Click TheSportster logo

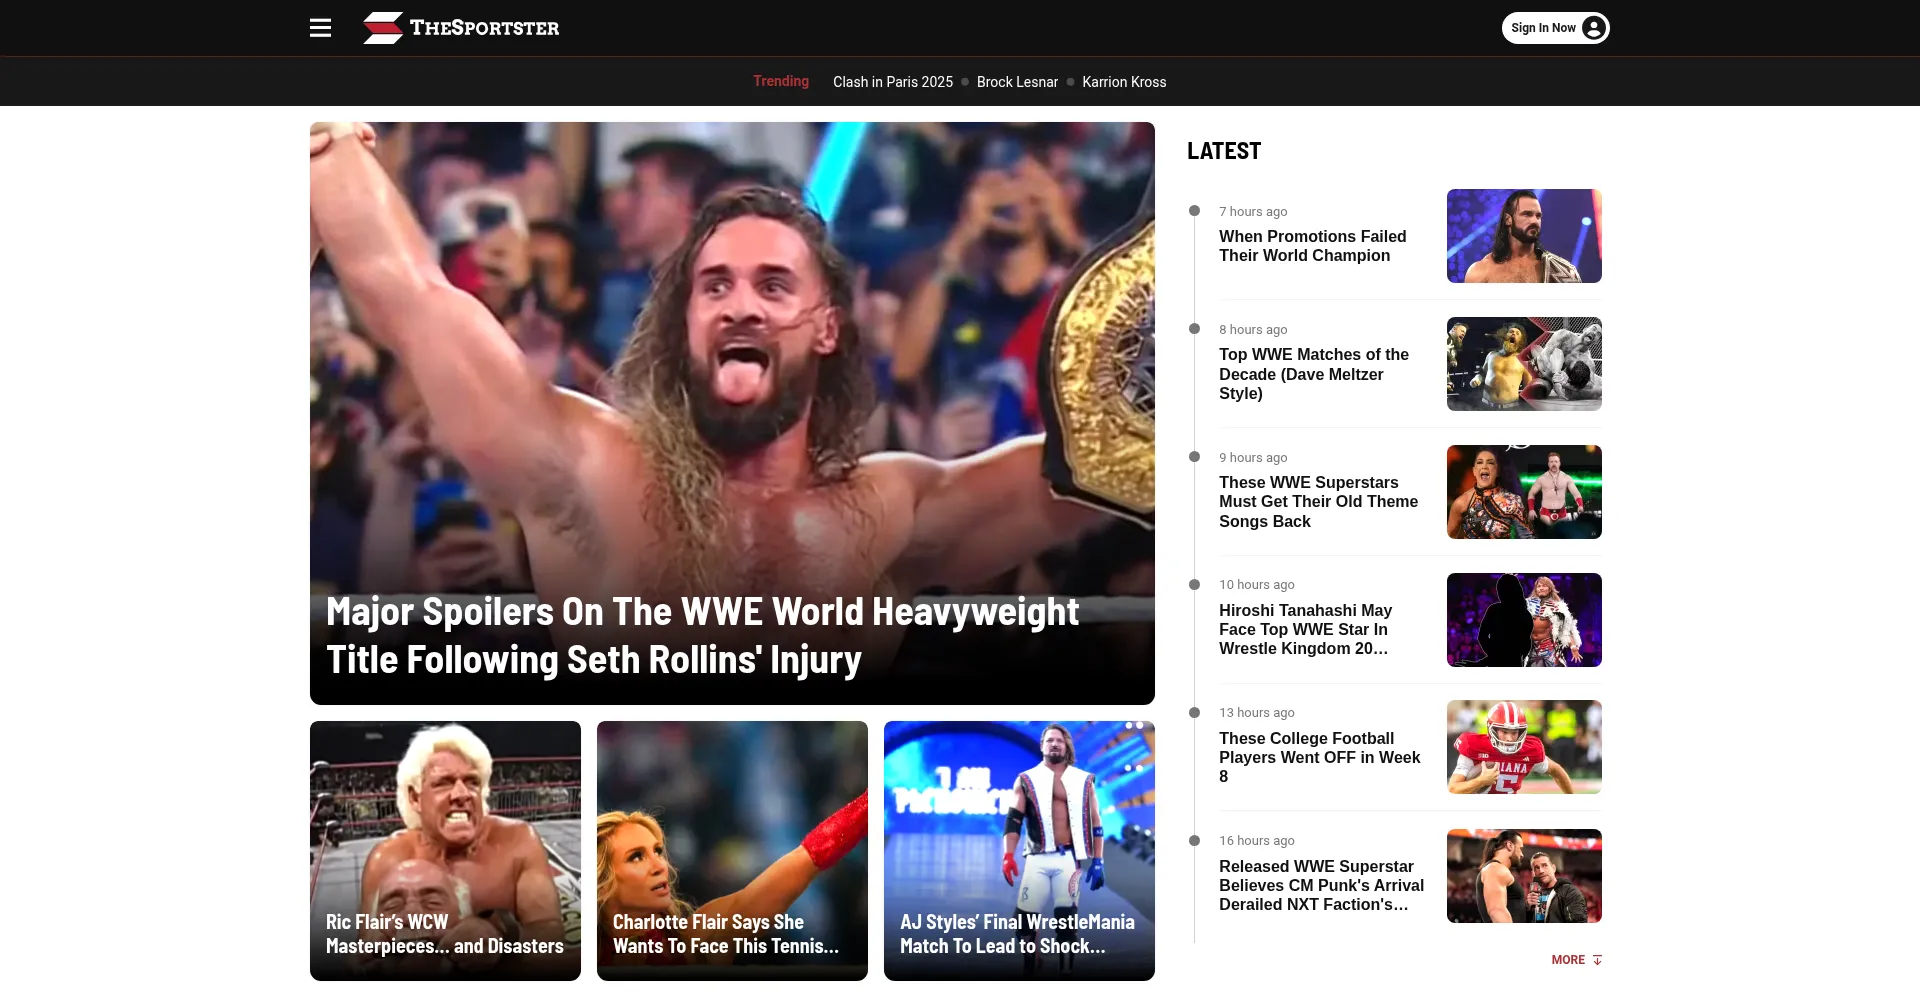pyautogui.click(x=461, y=28)
